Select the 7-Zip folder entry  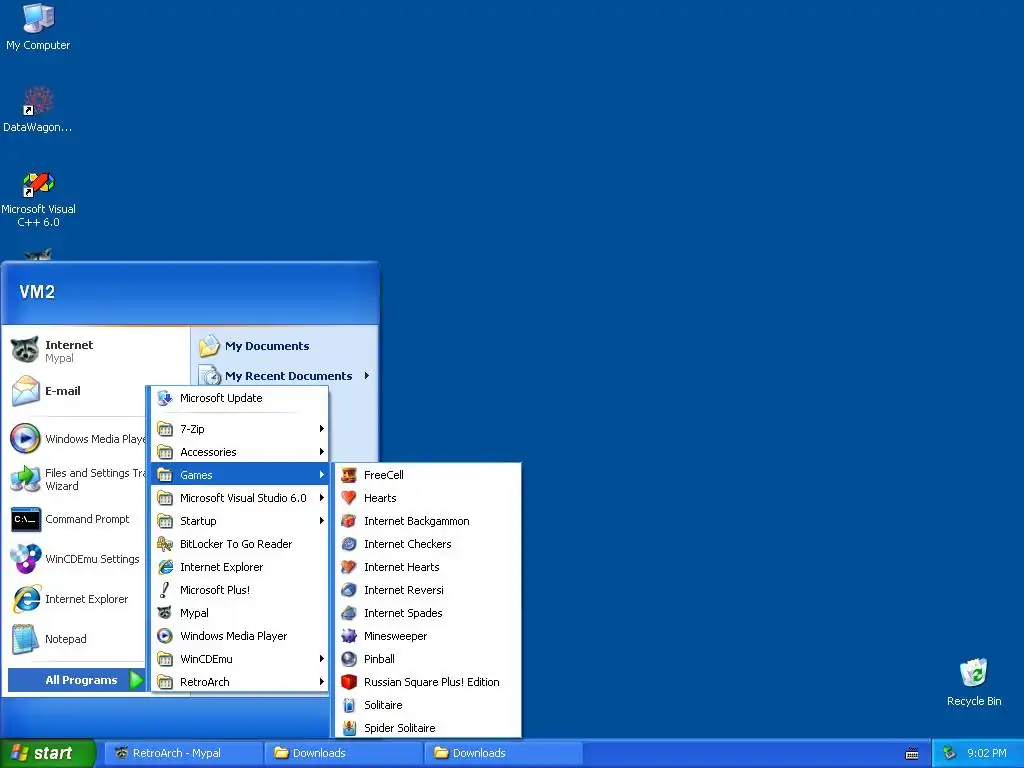(x=240, y=428)
